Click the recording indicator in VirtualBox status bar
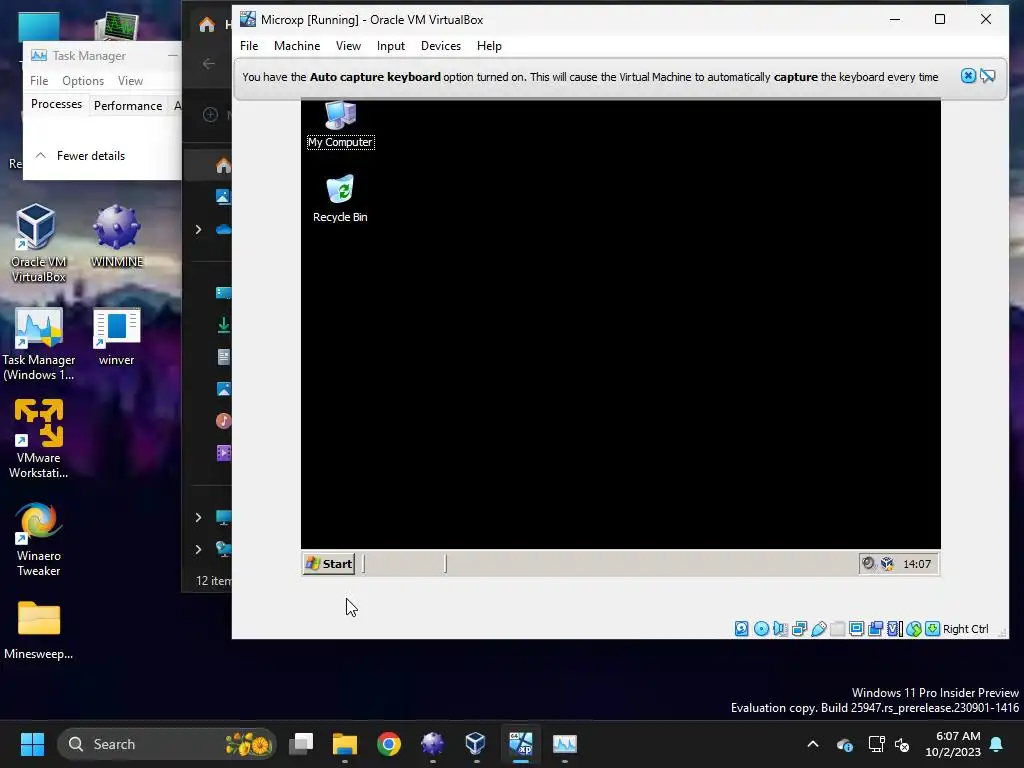 [x=875, y=629]
